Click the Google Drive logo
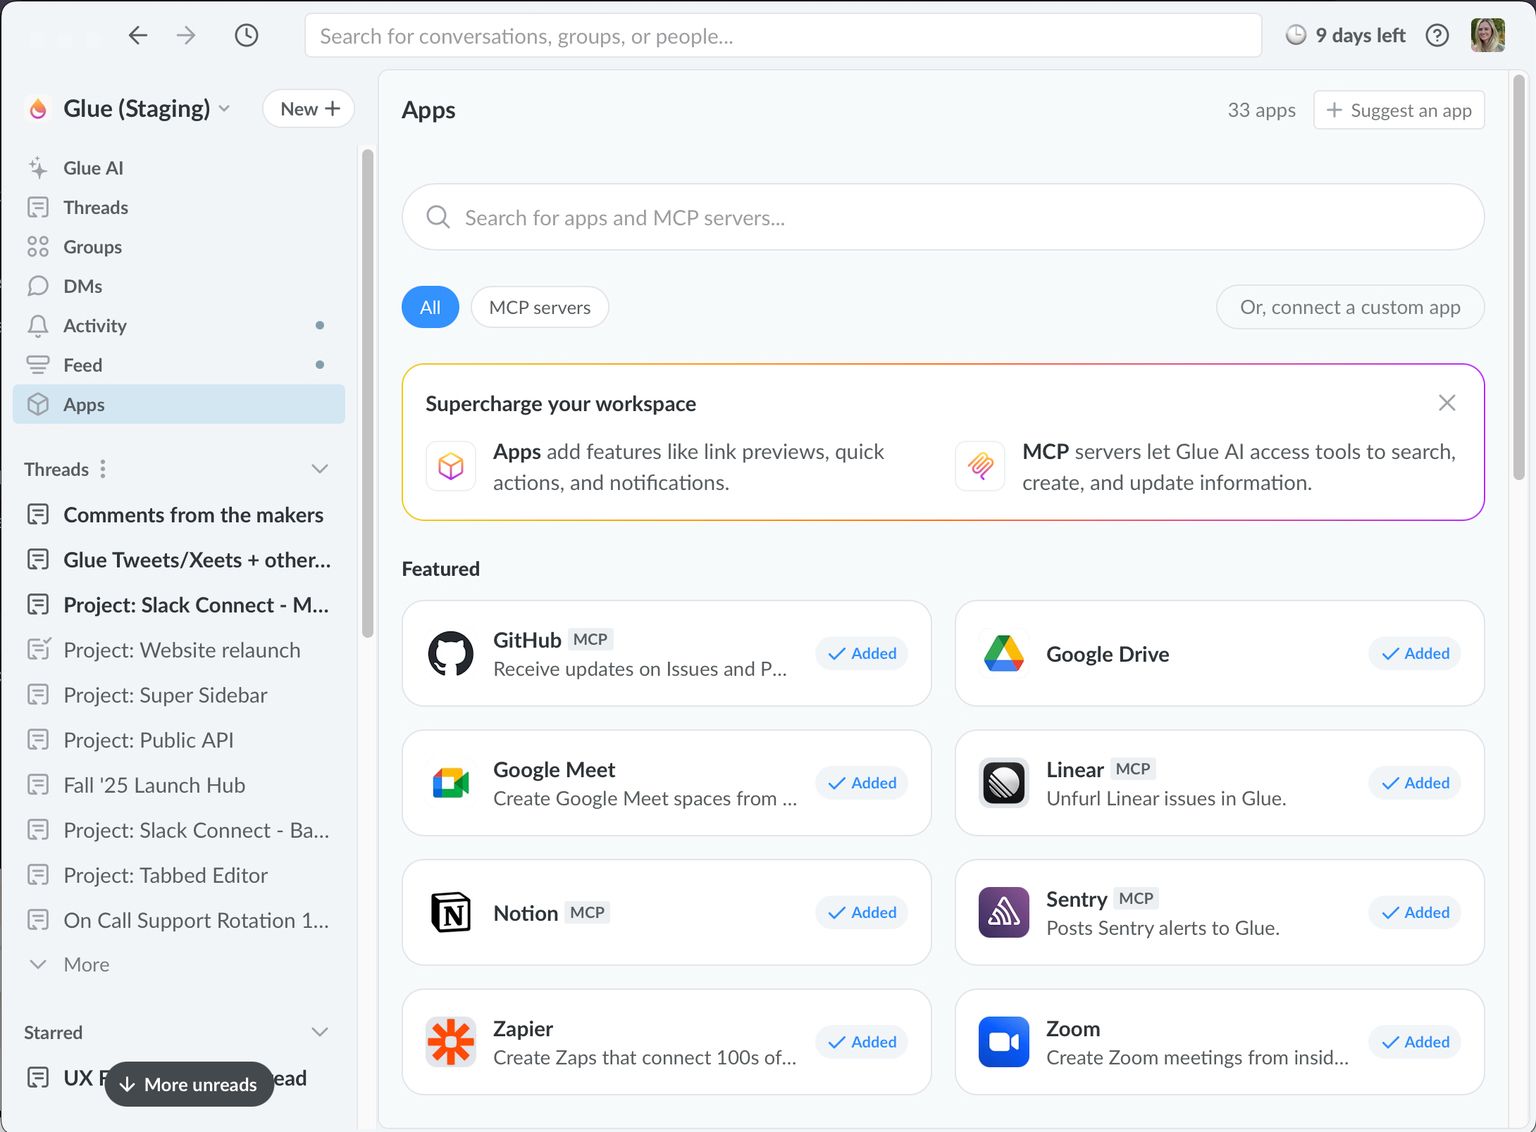1536x1132 pixels. [x=1004, y=654]
